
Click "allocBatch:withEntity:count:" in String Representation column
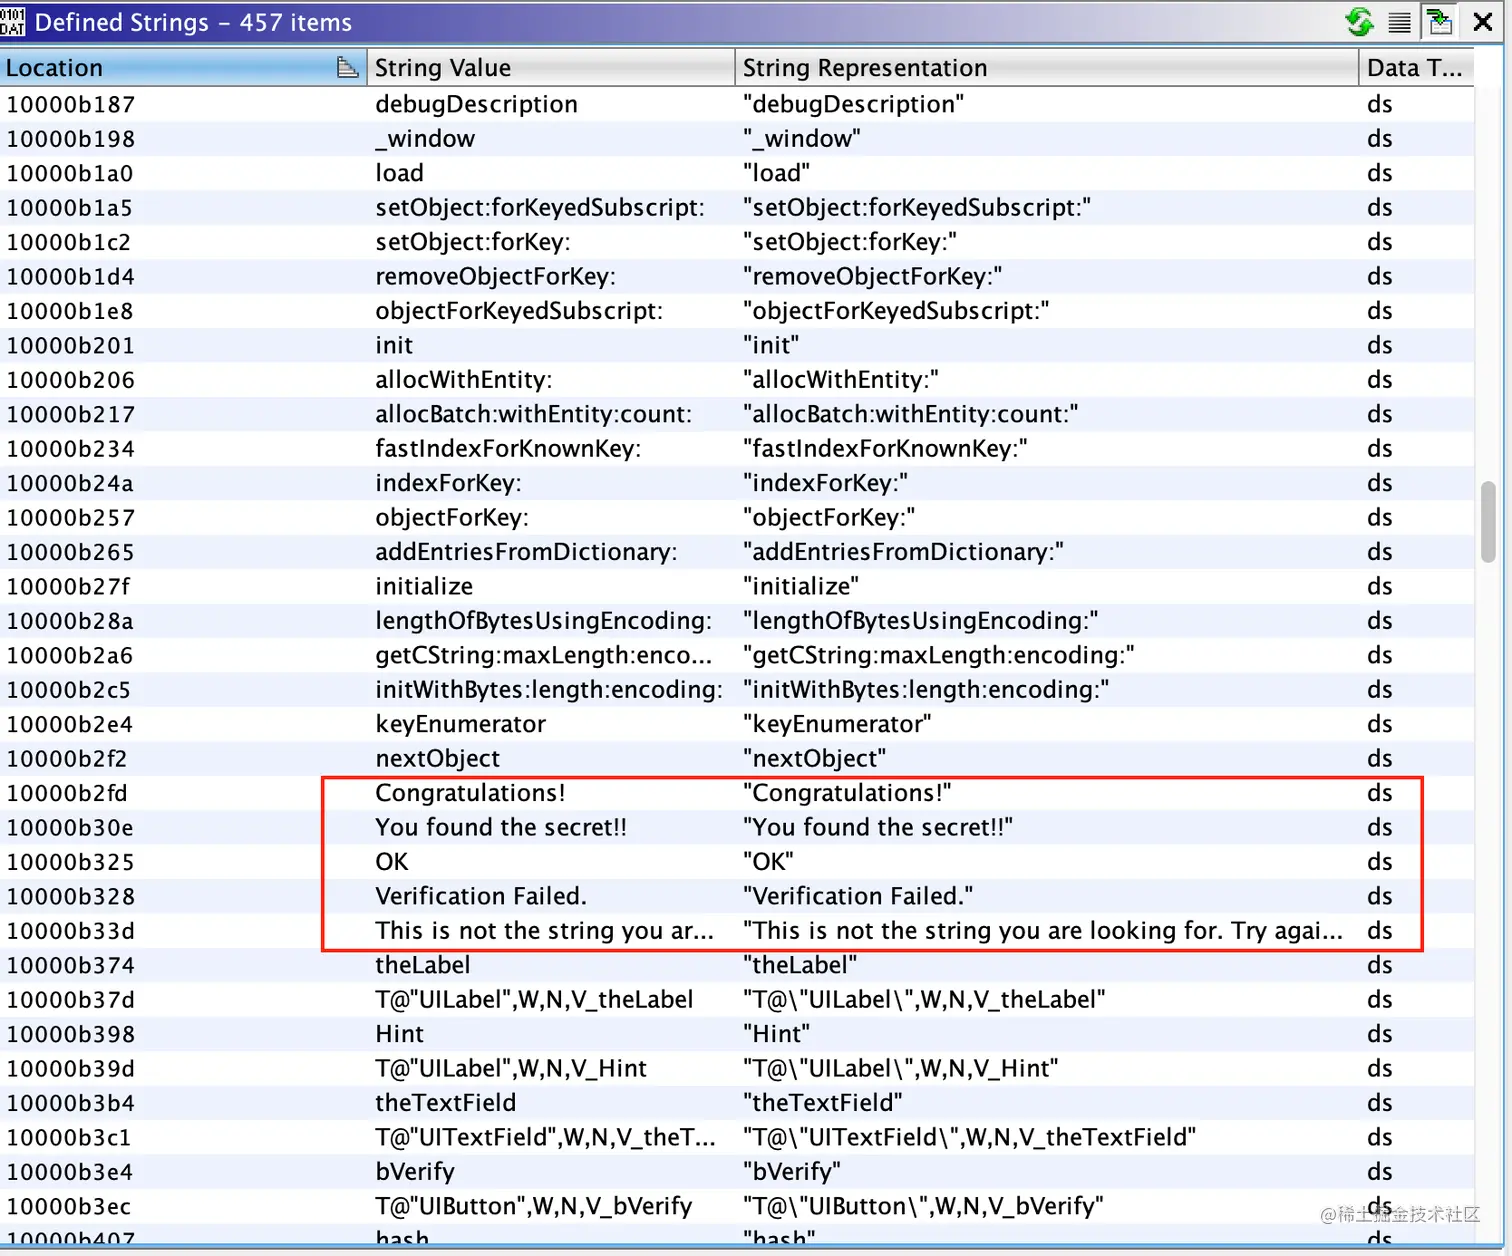point(911,414)
